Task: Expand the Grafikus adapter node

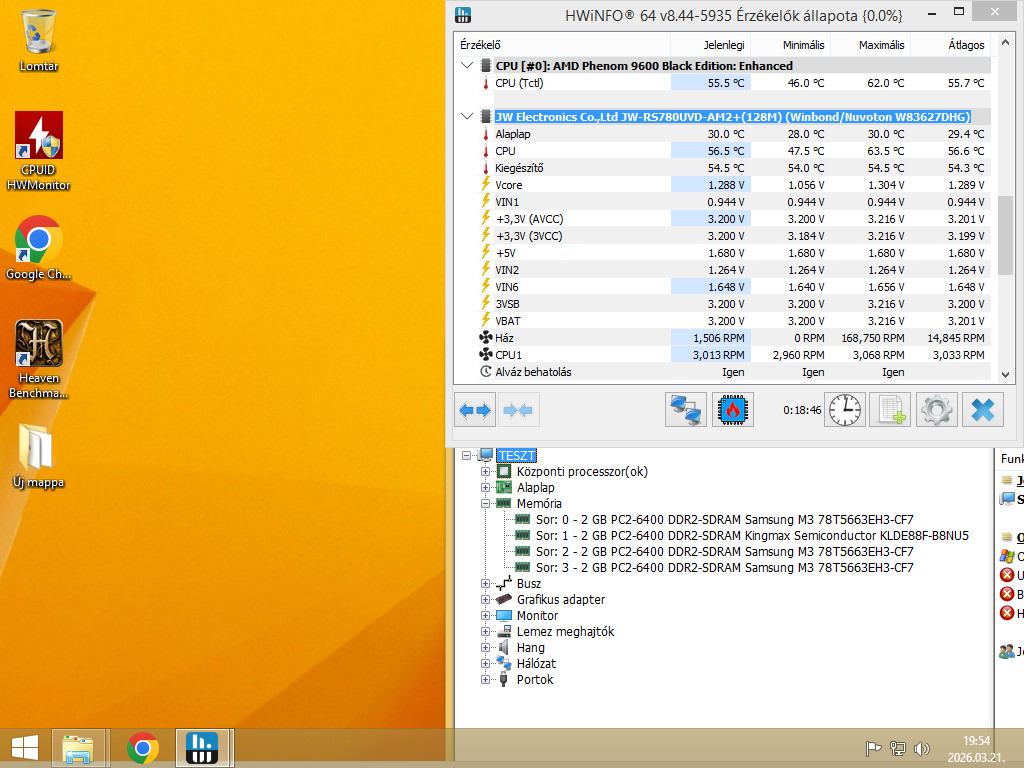Action: pyautogui.click(x=485, y=600)
